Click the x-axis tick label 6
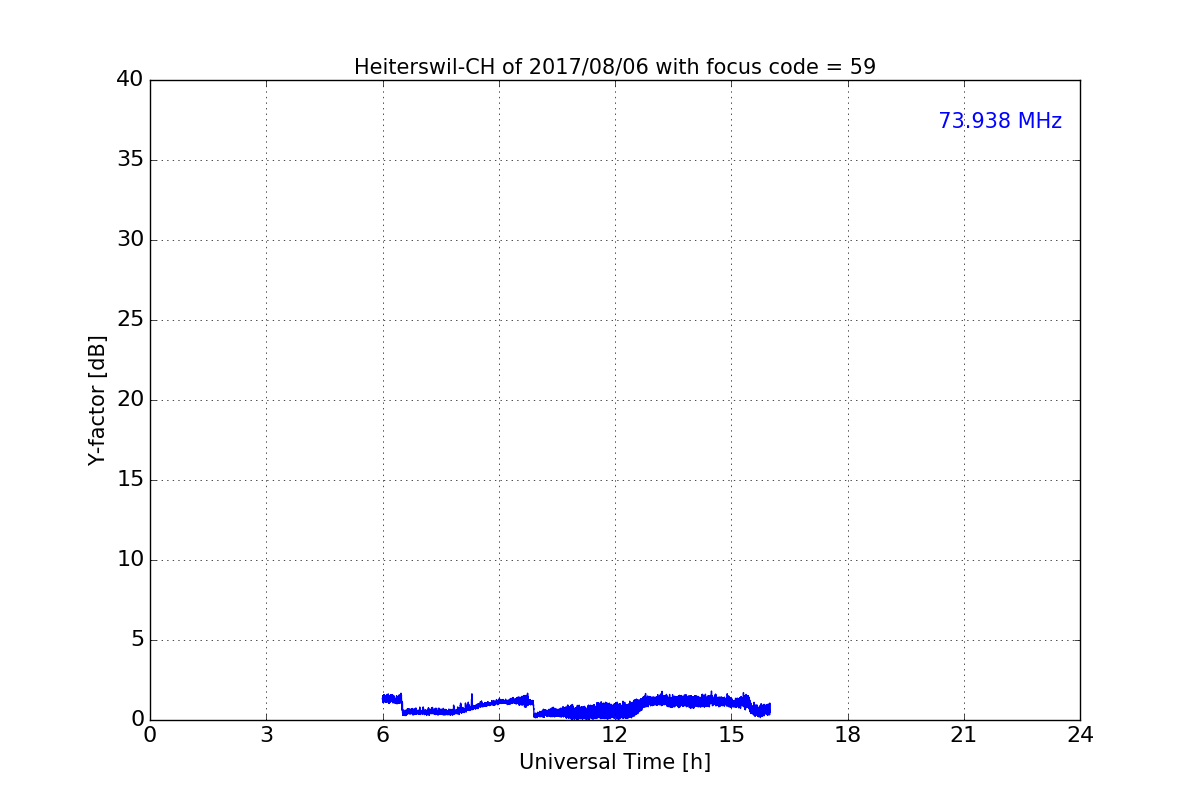The image size is (1200, 800). pos(382,735)
